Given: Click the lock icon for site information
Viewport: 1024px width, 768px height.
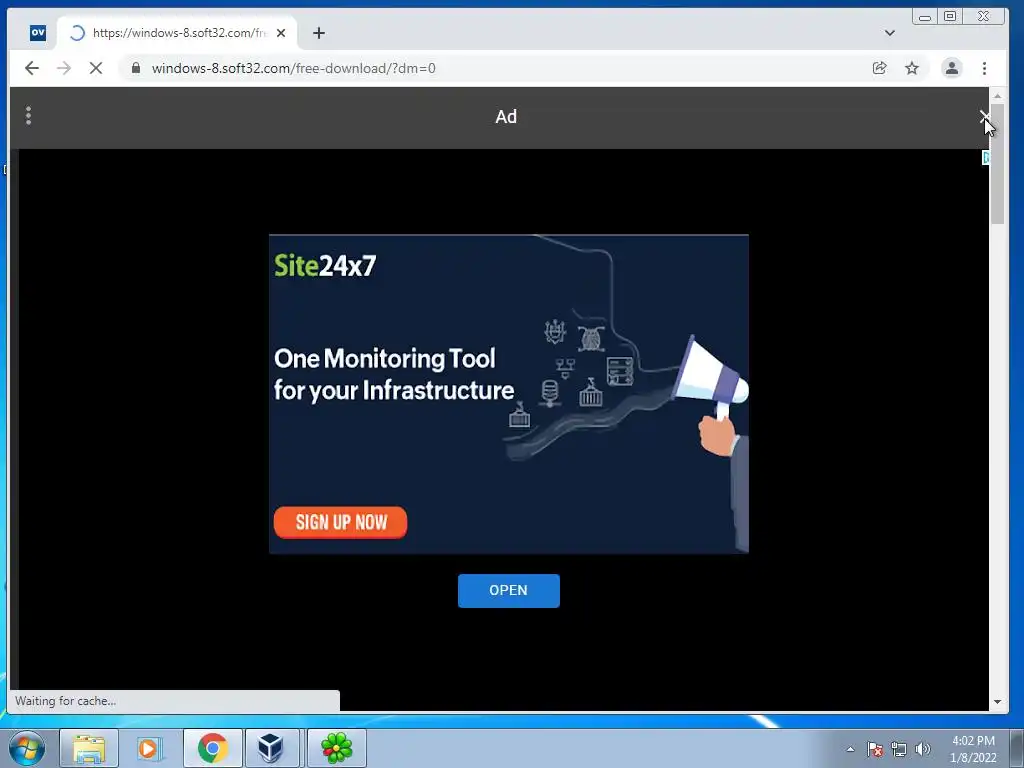Looking at the screenshot, I should [x=136, y=68].
